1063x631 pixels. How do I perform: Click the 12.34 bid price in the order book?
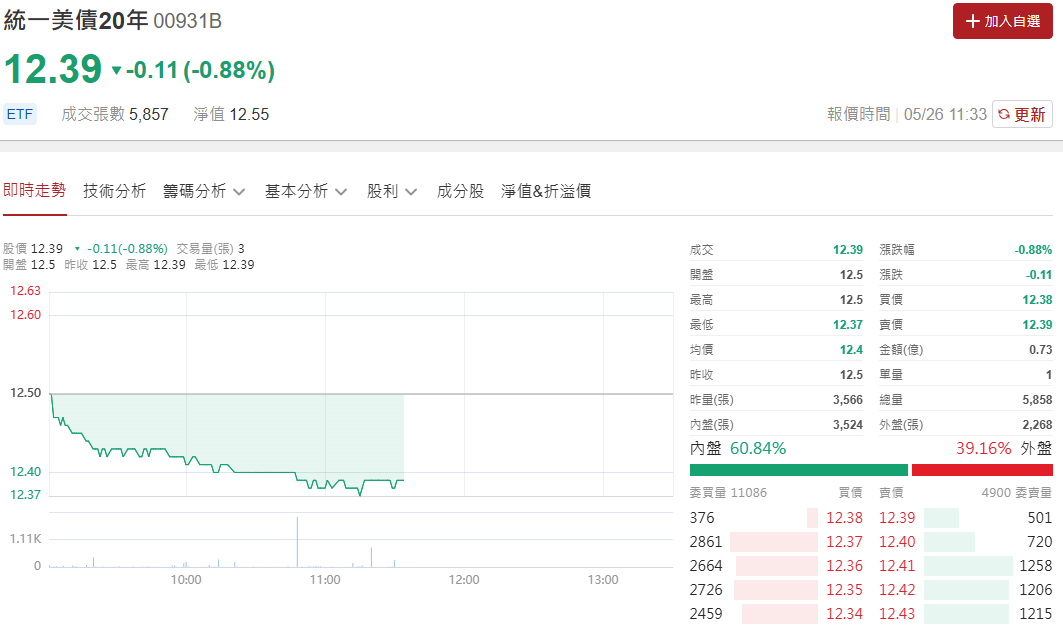point(844,614)
